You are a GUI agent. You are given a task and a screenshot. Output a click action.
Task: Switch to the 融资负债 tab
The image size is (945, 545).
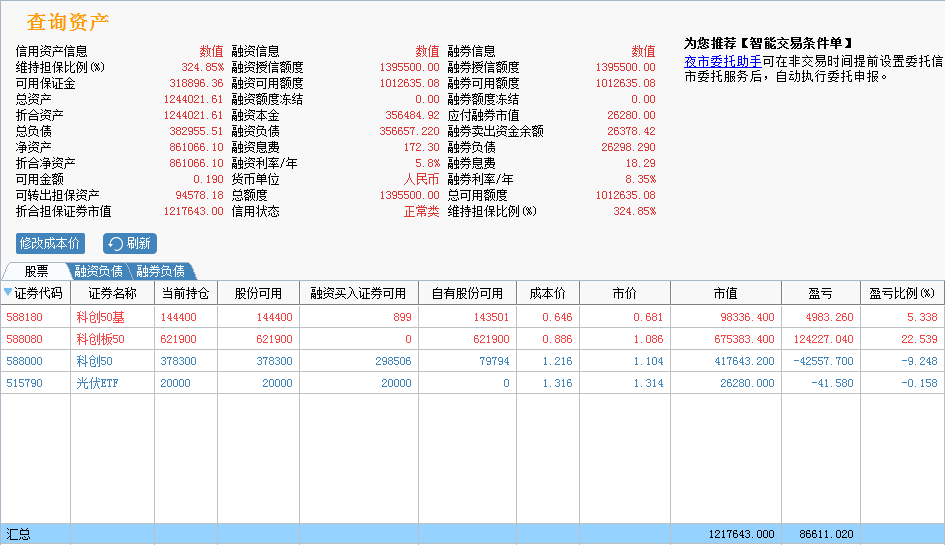(x=99, y=271)
